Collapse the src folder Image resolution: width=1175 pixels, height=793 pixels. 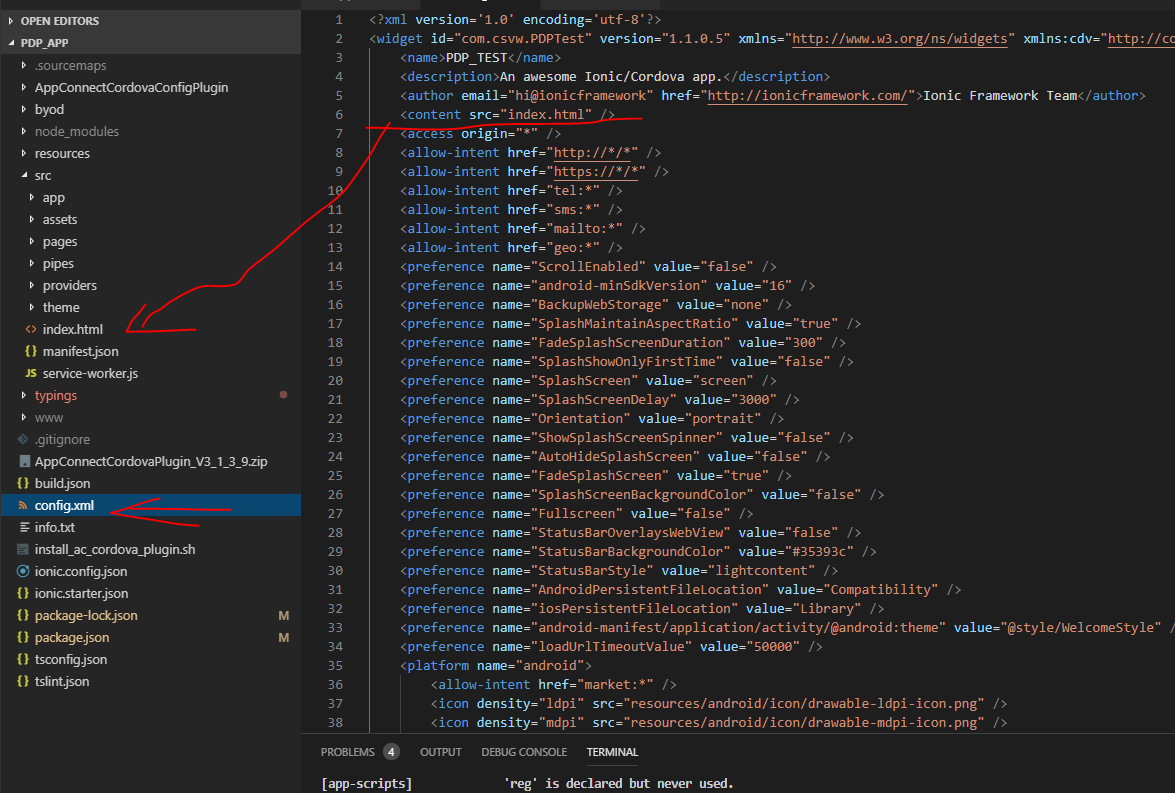pyautogui.click(x=24, y=175)
